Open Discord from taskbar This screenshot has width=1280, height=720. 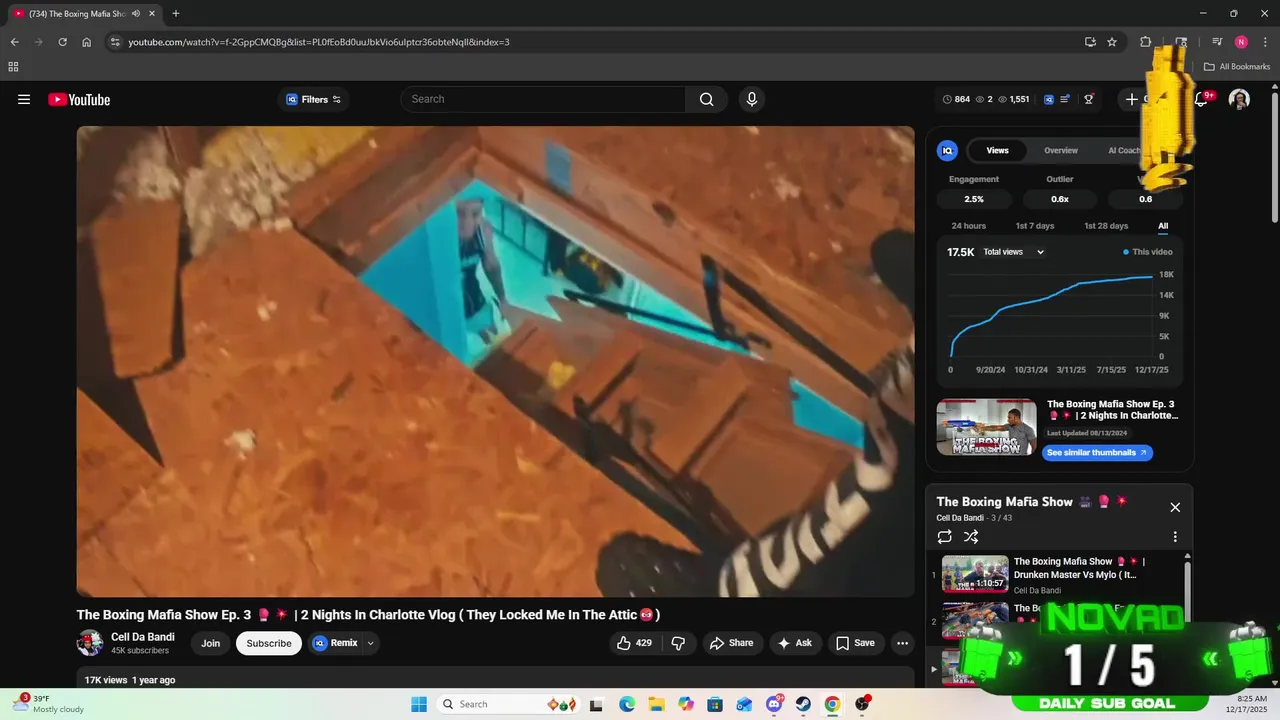pos(774,704)
